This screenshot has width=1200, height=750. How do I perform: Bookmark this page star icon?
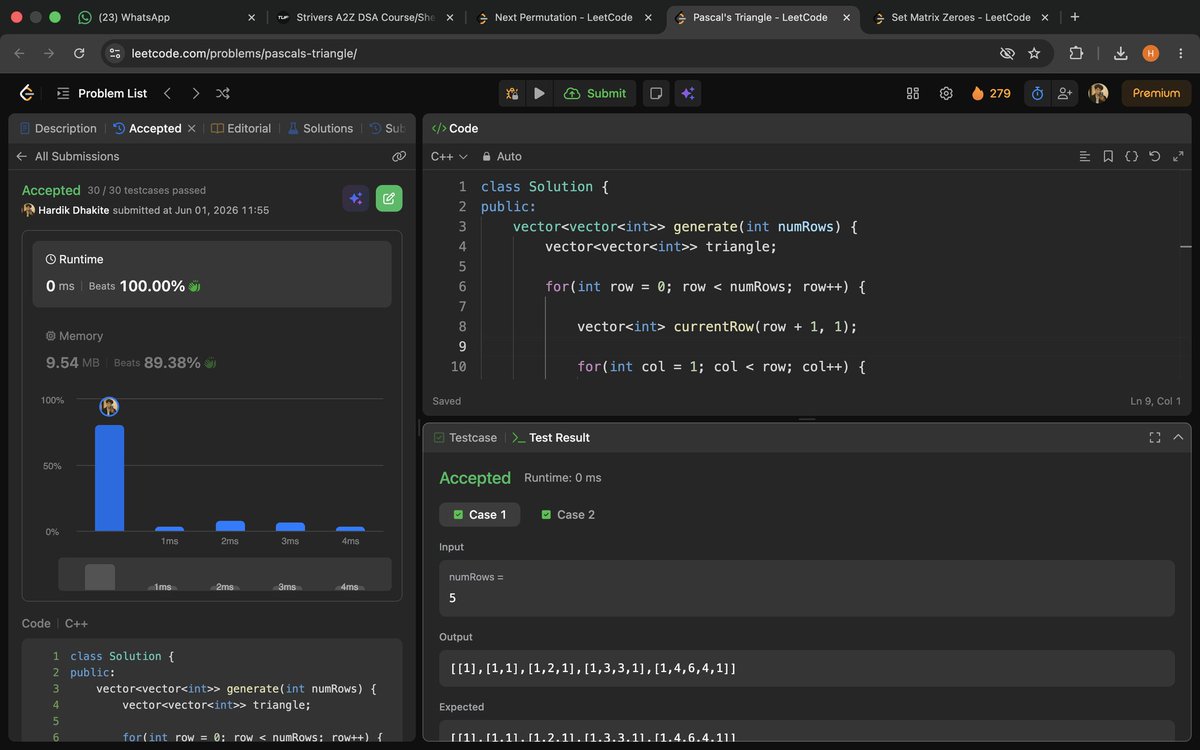tap(1034, 53)
